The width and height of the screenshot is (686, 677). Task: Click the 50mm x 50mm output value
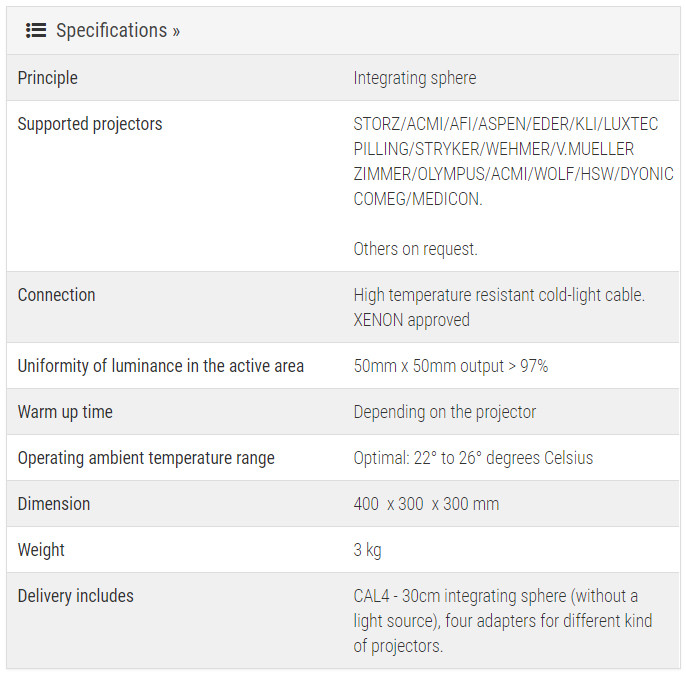tap(450, 366)
